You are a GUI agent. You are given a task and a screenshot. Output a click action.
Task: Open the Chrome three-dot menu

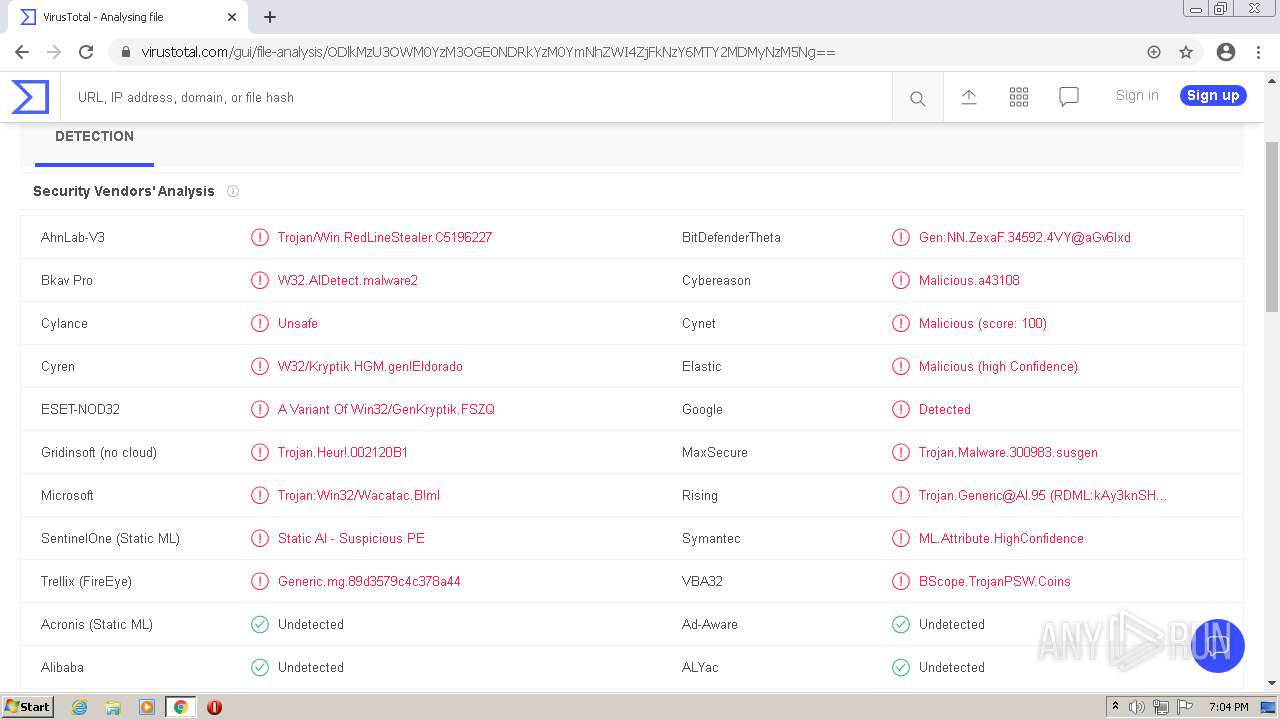tap(1260, 52)
